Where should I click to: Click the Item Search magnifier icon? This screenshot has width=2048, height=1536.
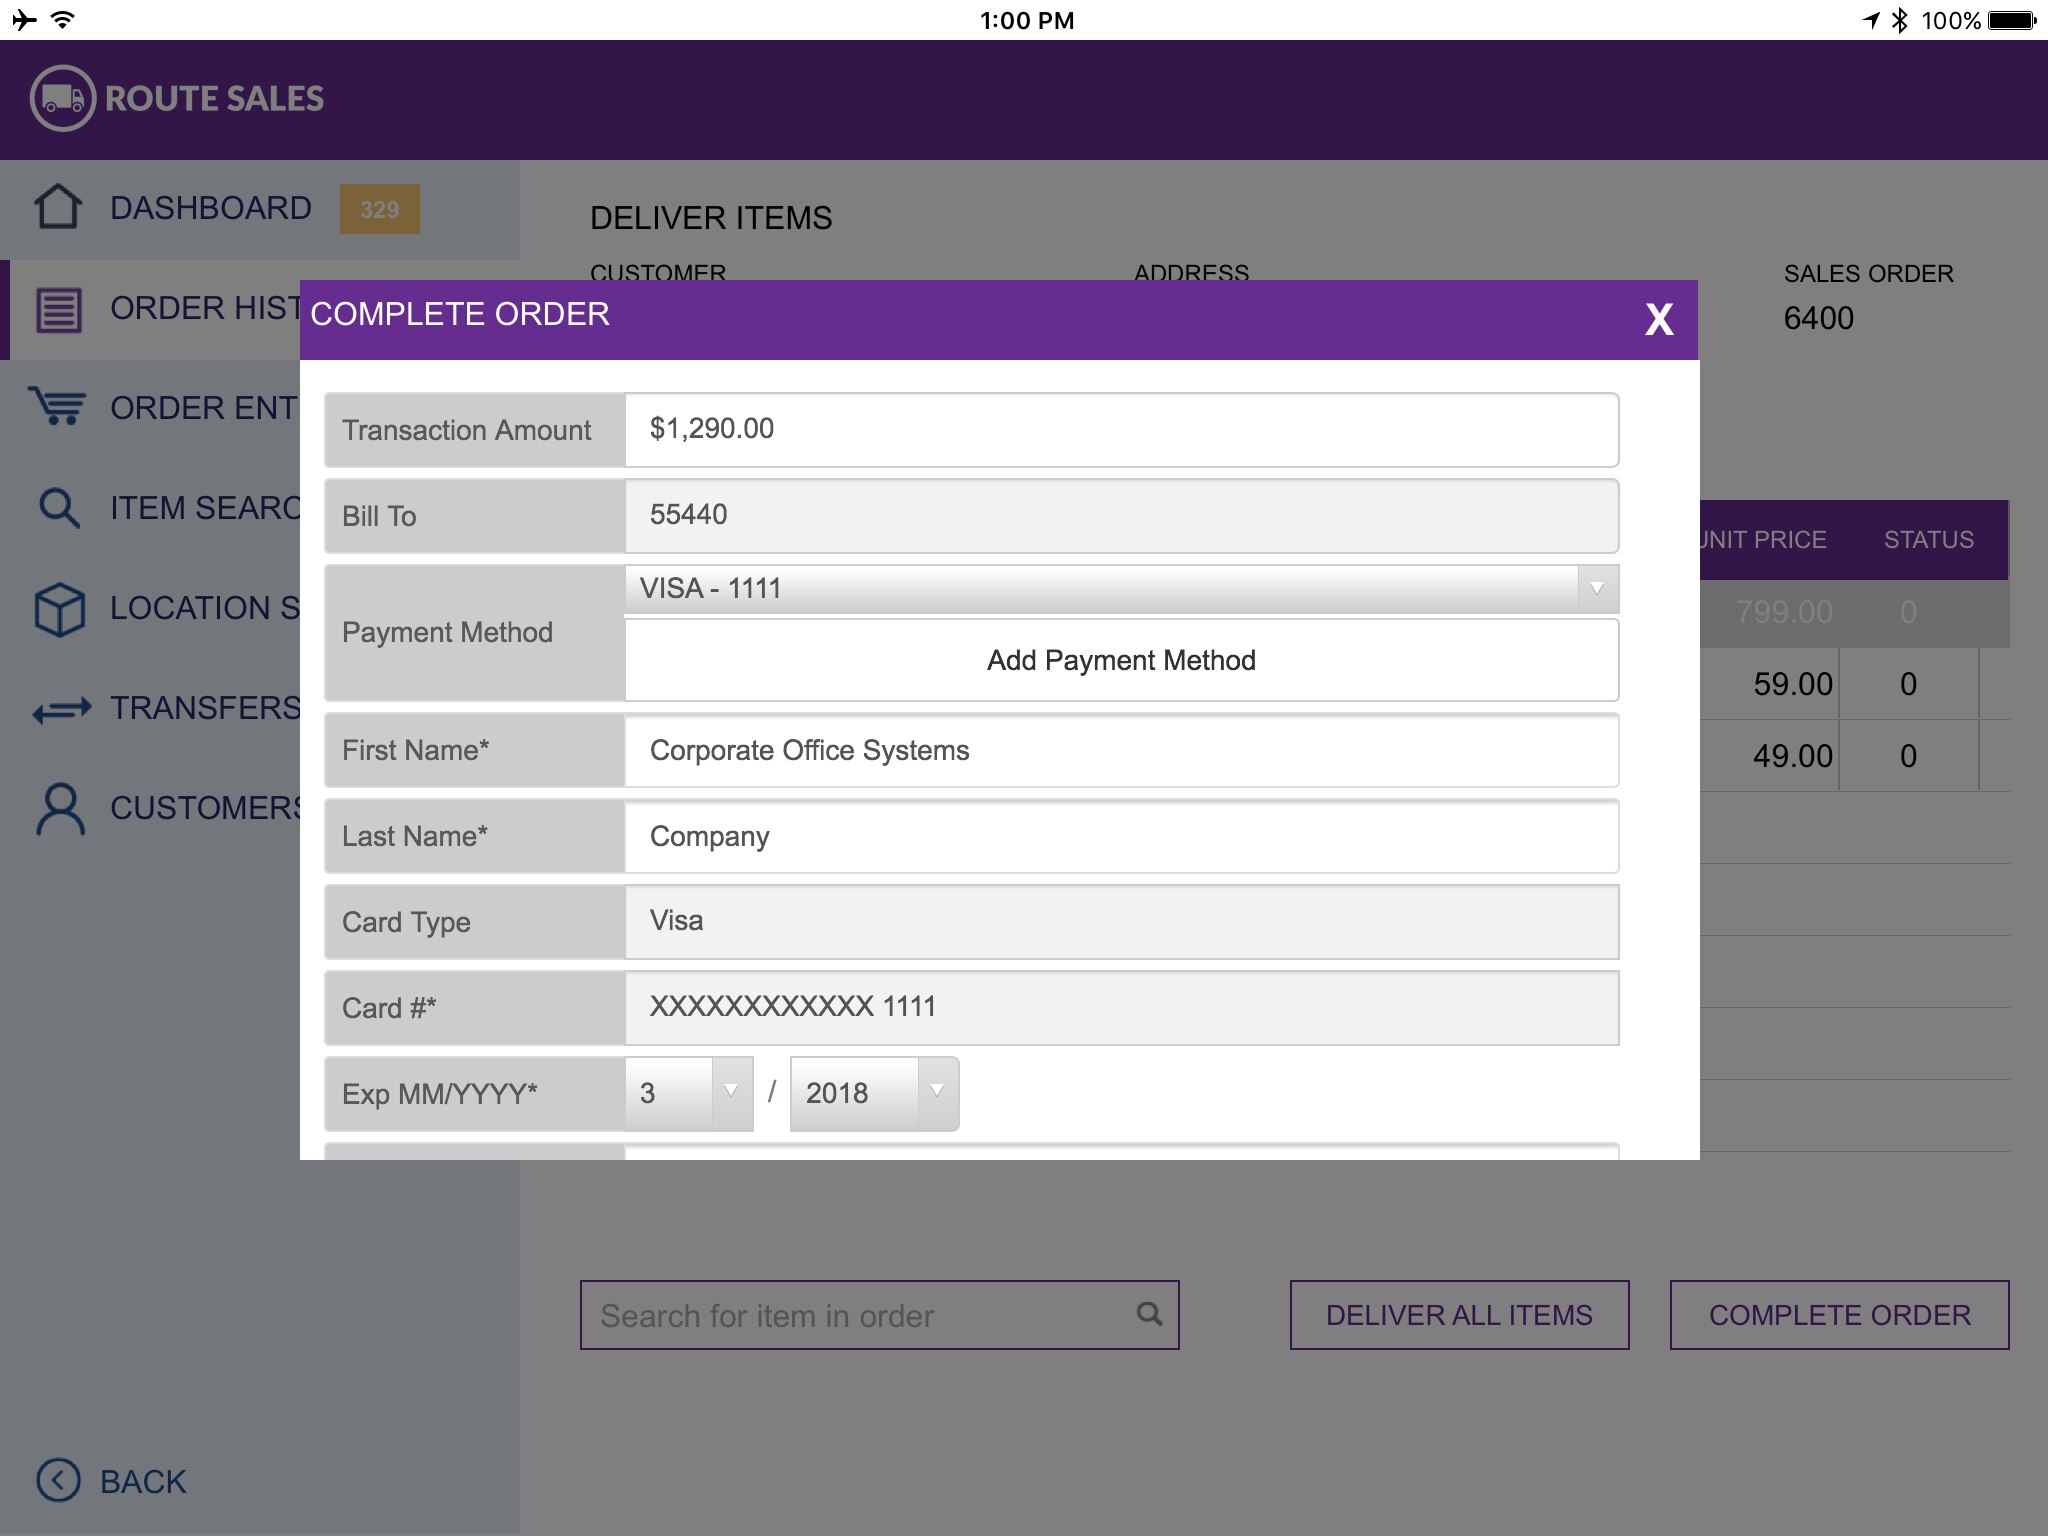click(x=59, y=508)
